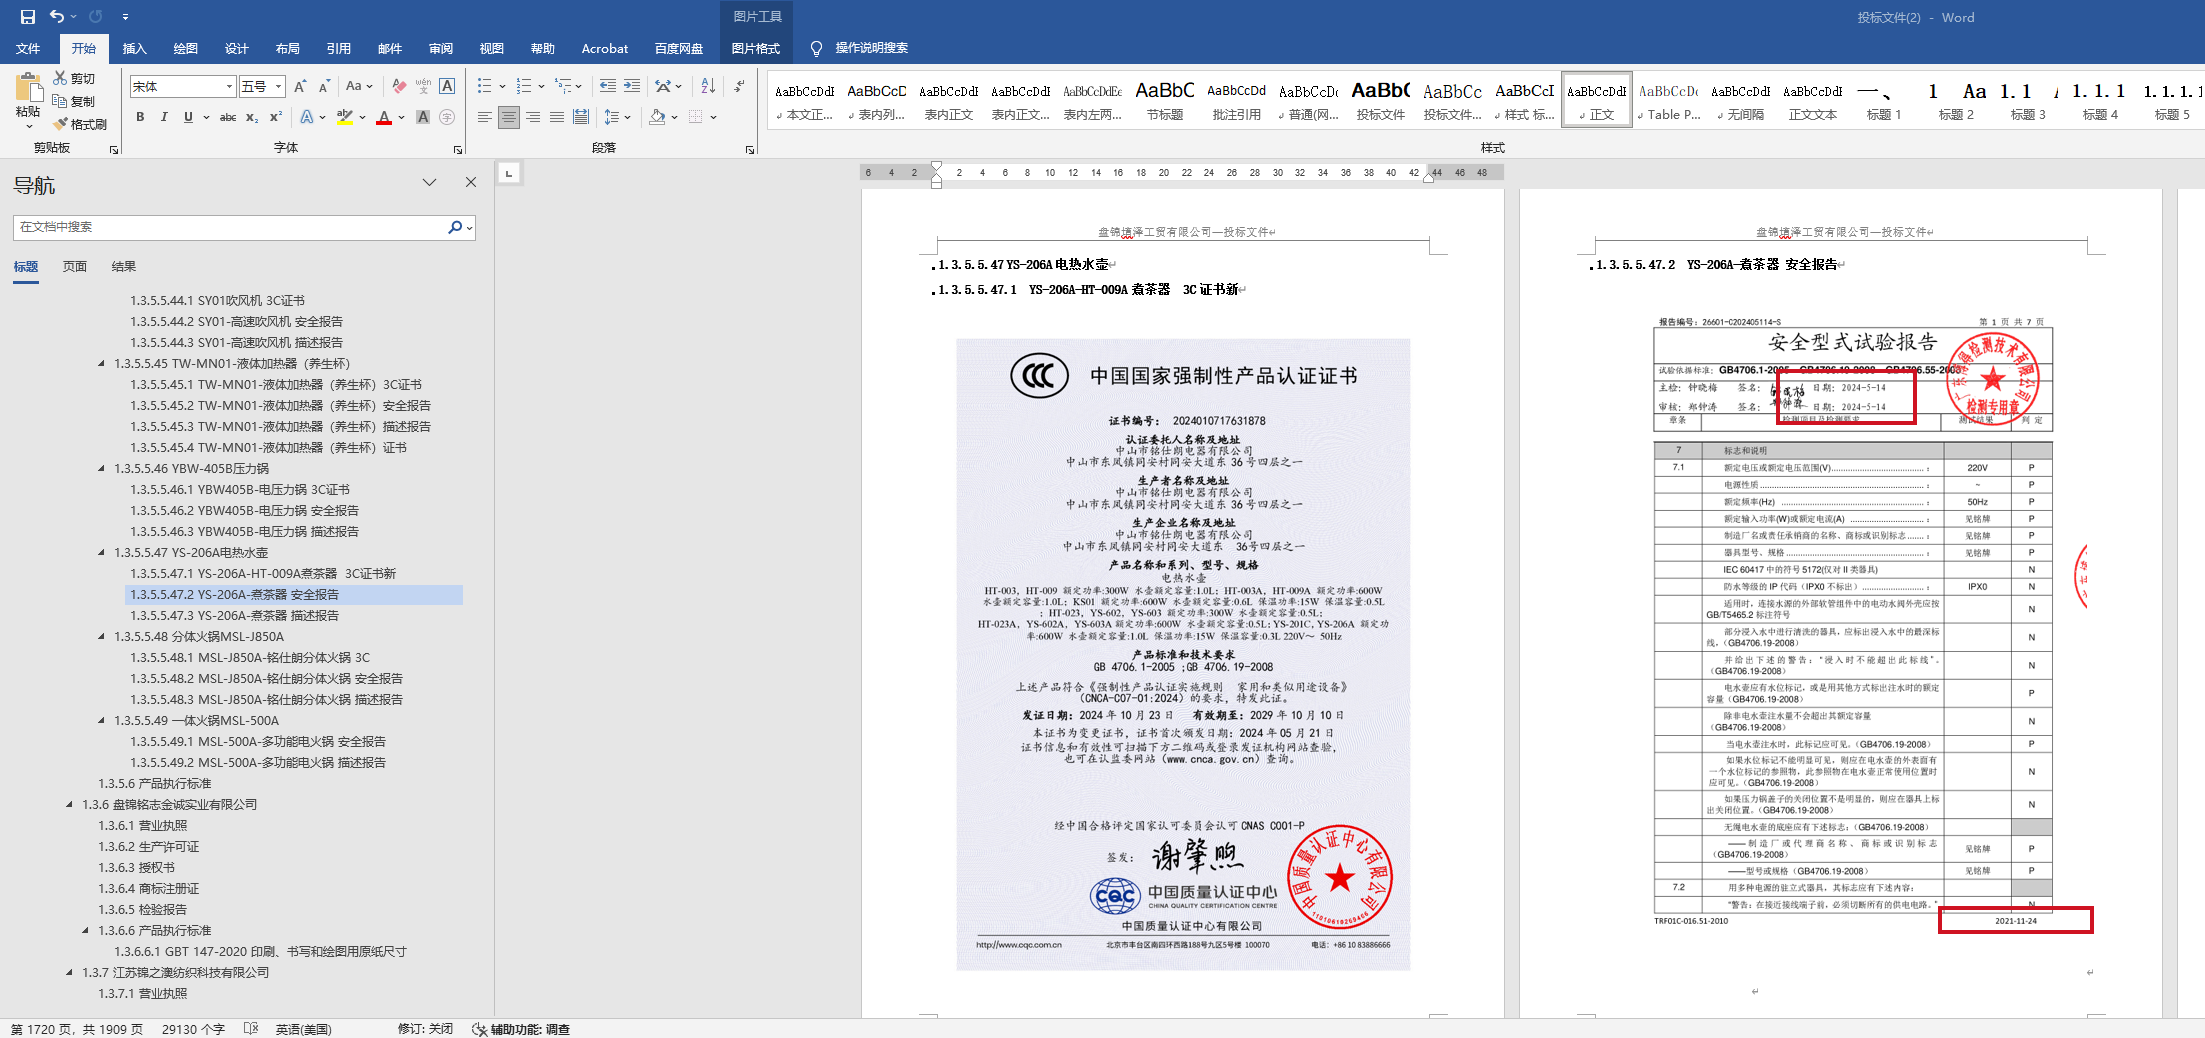This screenshot has height=1038, width=2205.
Task: Decrease paragraph indent
Action: point(608,87)
